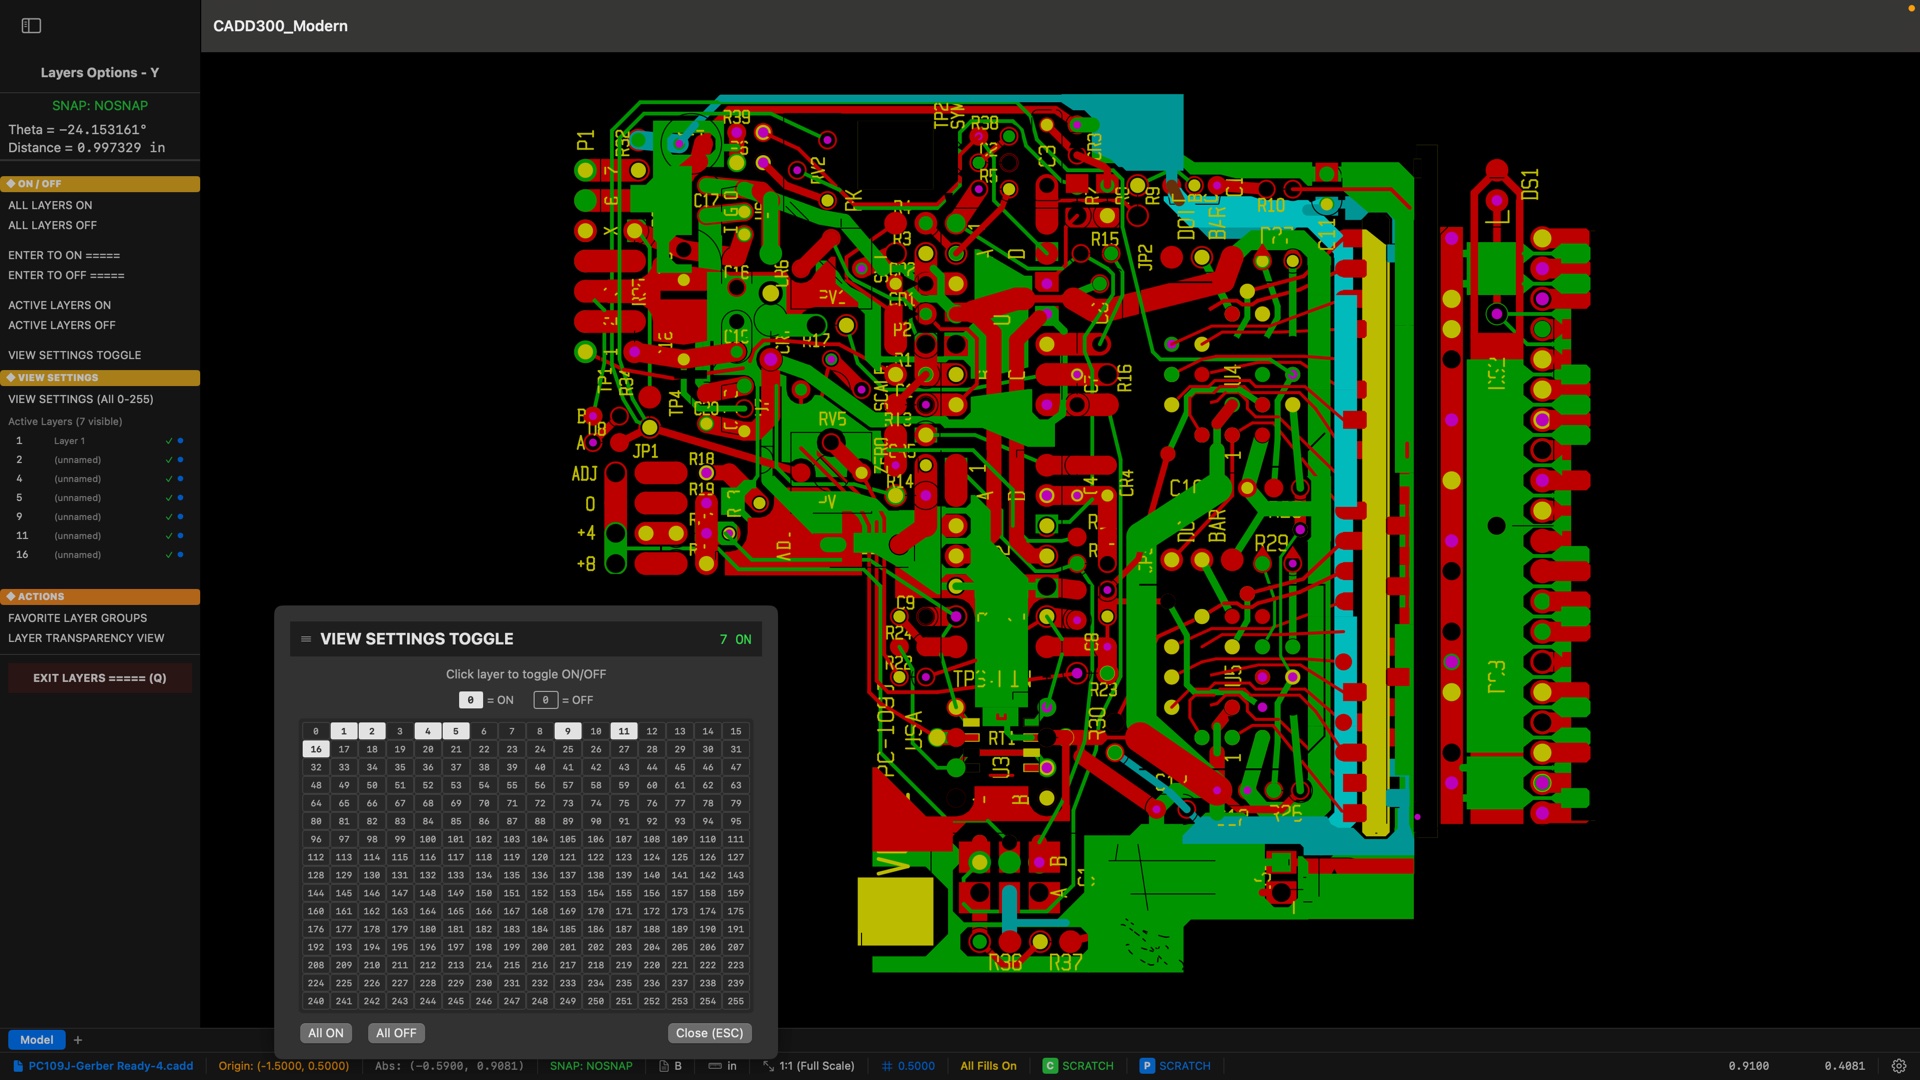This screenshot has height=1080, width=1920.
Task: Click the 1:1 (Full Scale) status item
Action: pyautogui.click(x=817, y=1066)
